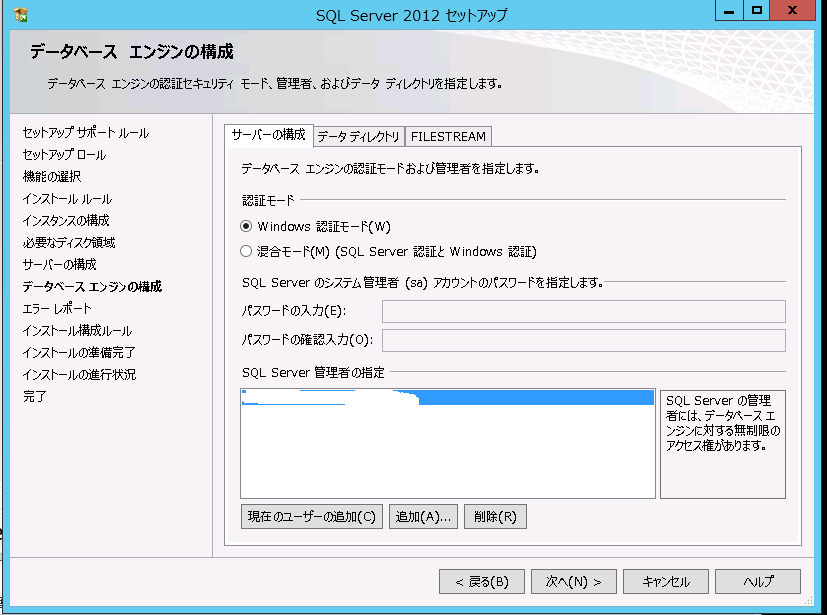Minimize the SQL Server setup window

tap(729, 10)
